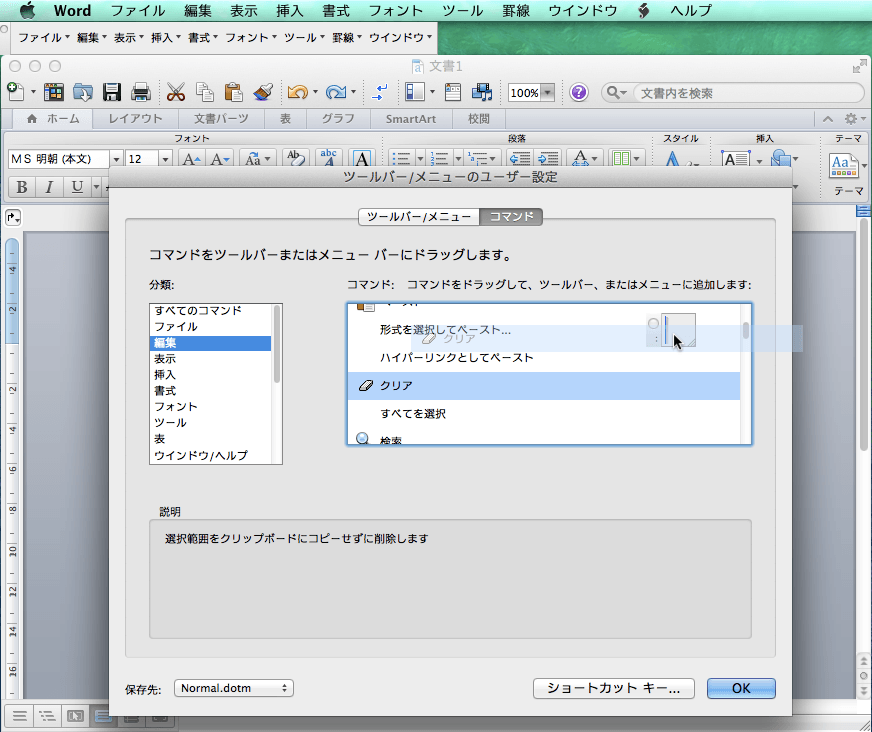Click the Draft view button at bottom
The image size is (872, 732).
19,716
